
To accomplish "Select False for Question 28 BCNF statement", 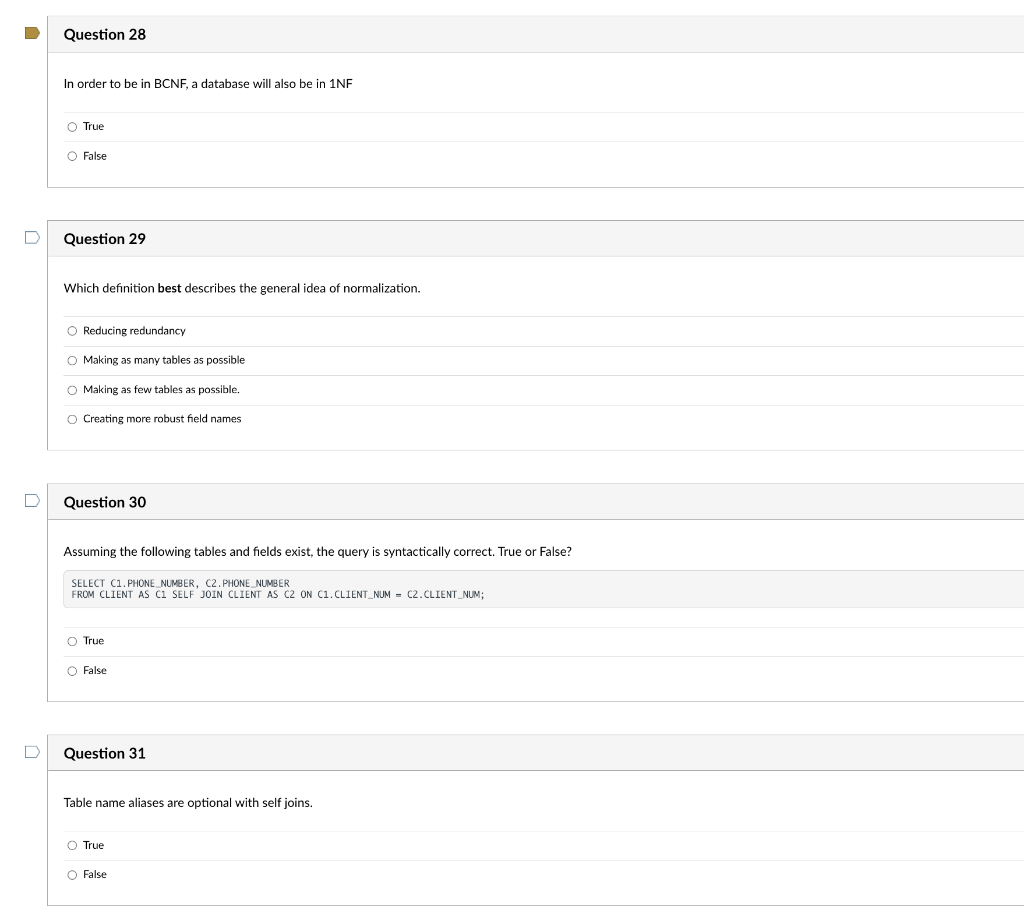I will click(x=72, y=156).
